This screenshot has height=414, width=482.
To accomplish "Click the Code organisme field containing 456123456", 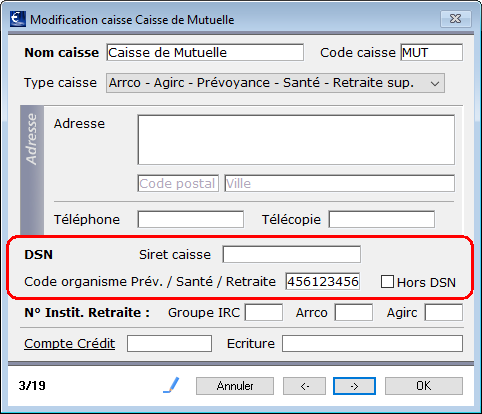I will pos(323,281).
